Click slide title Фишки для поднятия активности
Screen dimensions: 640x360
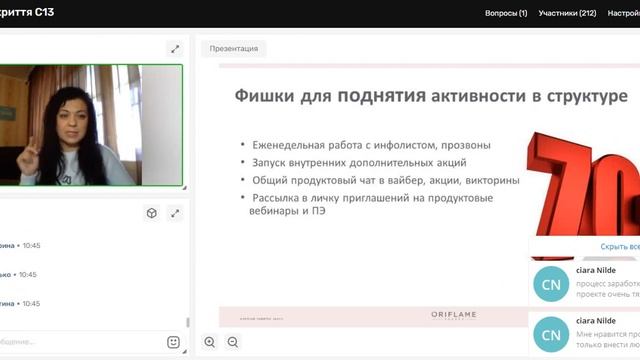pos(431,96)
